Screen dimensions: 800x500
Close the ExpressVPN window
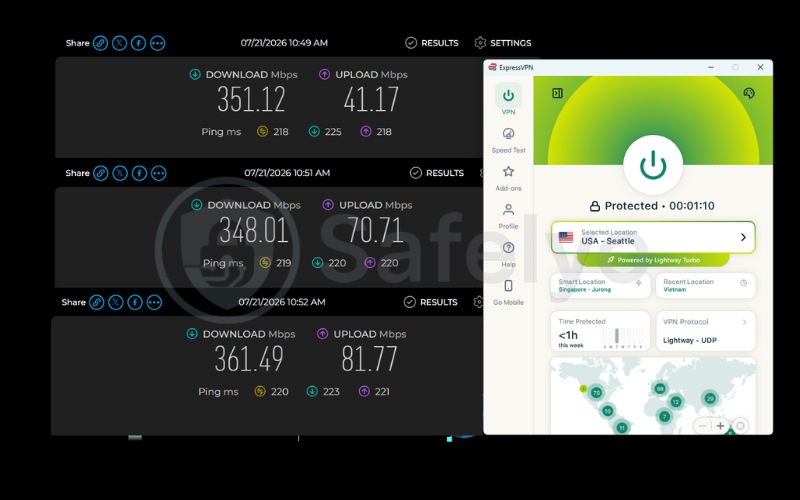click(760, 67)
